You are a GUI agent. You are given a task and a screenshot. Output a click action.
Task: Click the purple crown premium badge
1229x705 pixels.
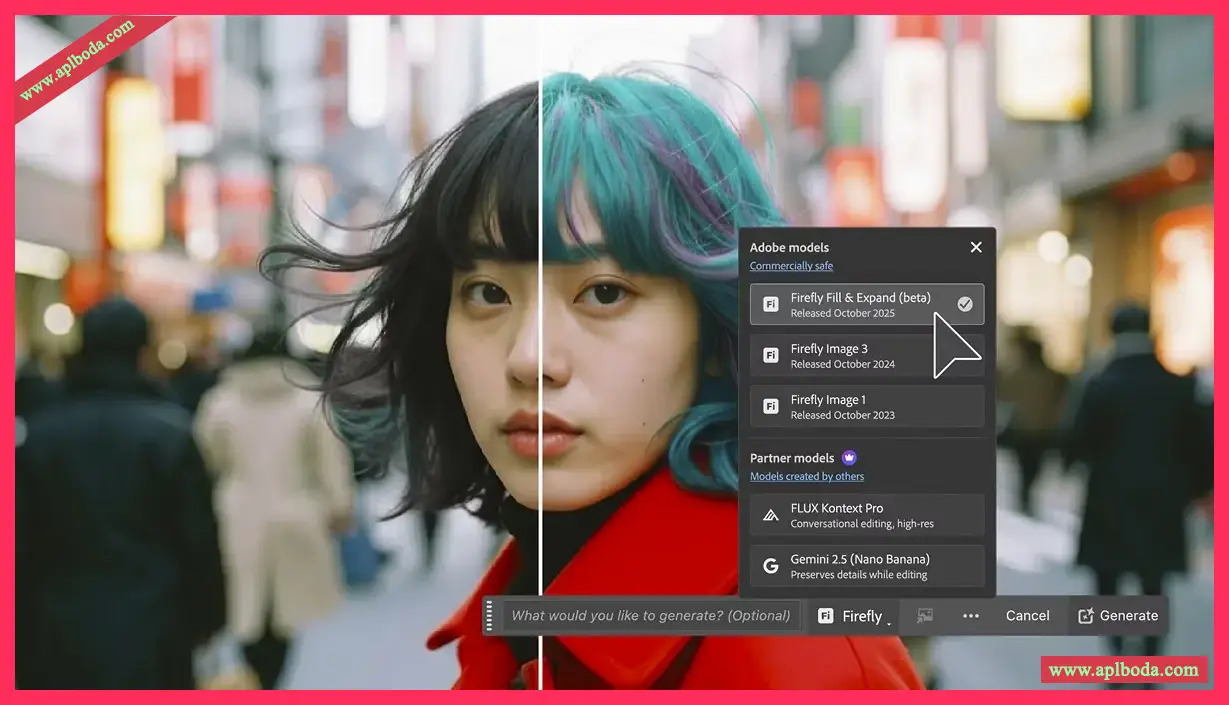pyautogui.click(x=849, y=458)
